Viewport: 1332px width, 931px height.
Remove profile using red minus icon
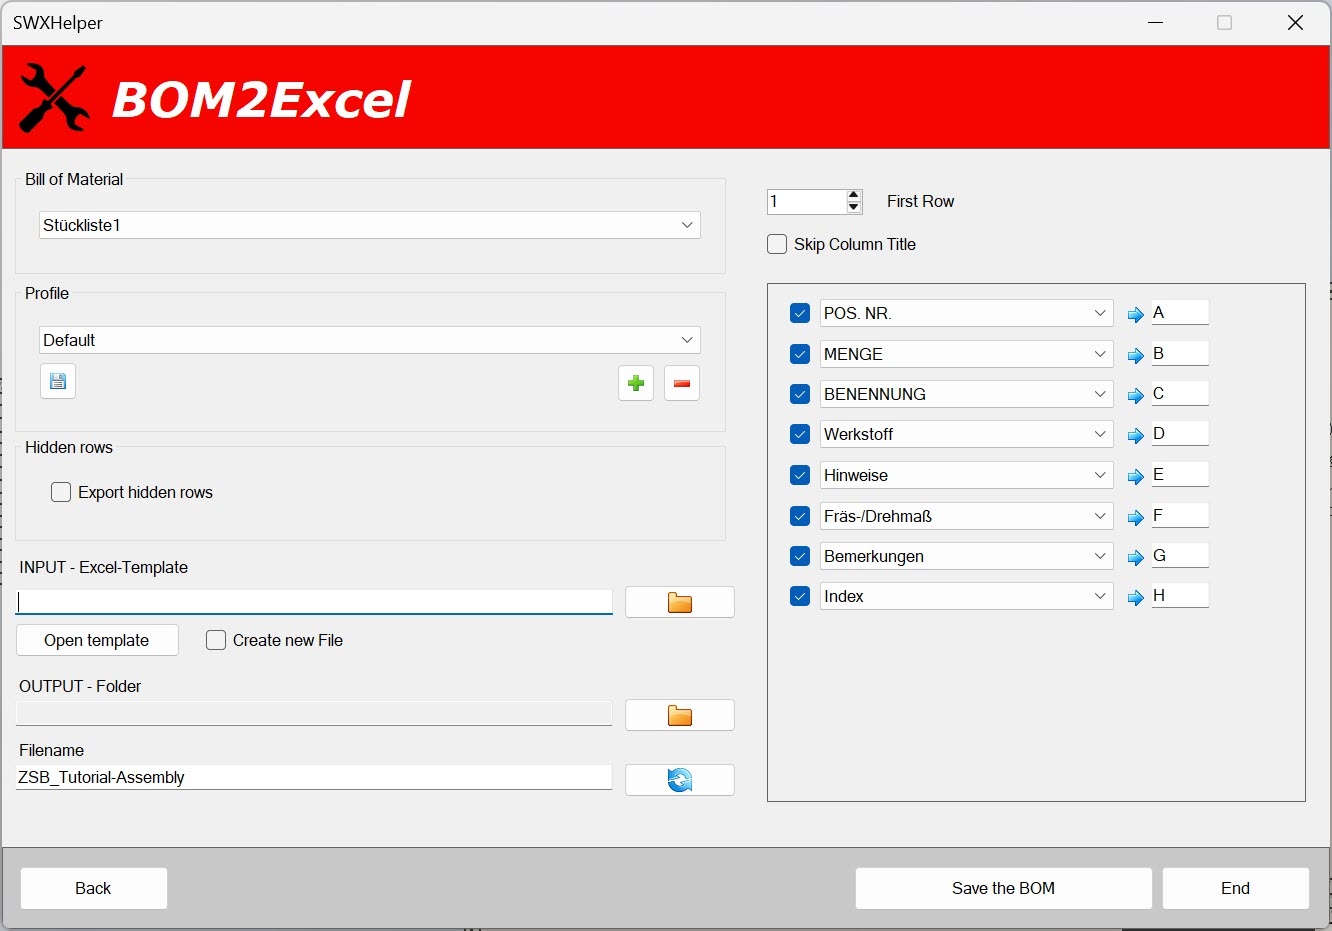(682, 383)
